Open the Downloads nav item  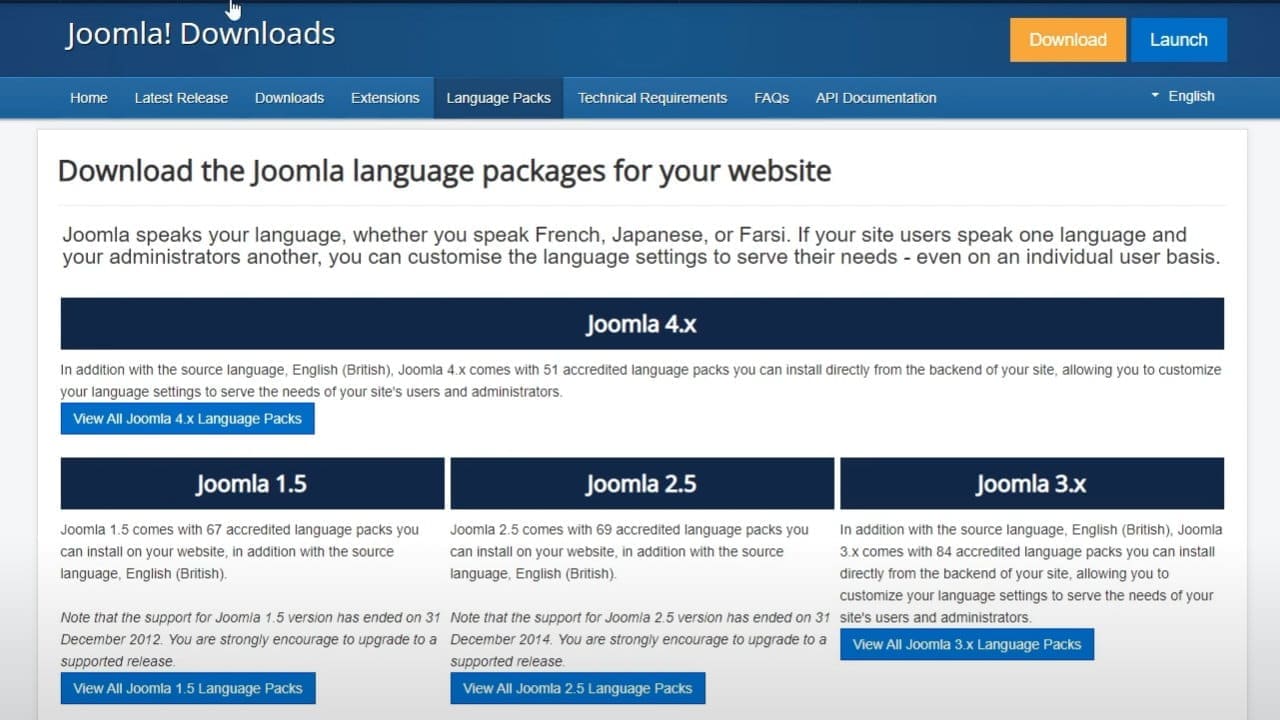(289, 98)
